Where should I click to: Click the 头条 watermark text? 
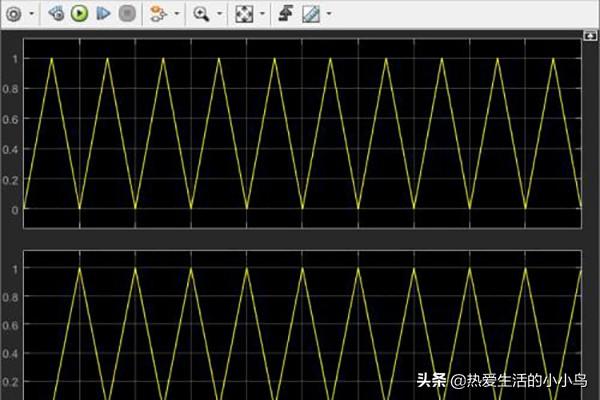click(x=431, y=380)
